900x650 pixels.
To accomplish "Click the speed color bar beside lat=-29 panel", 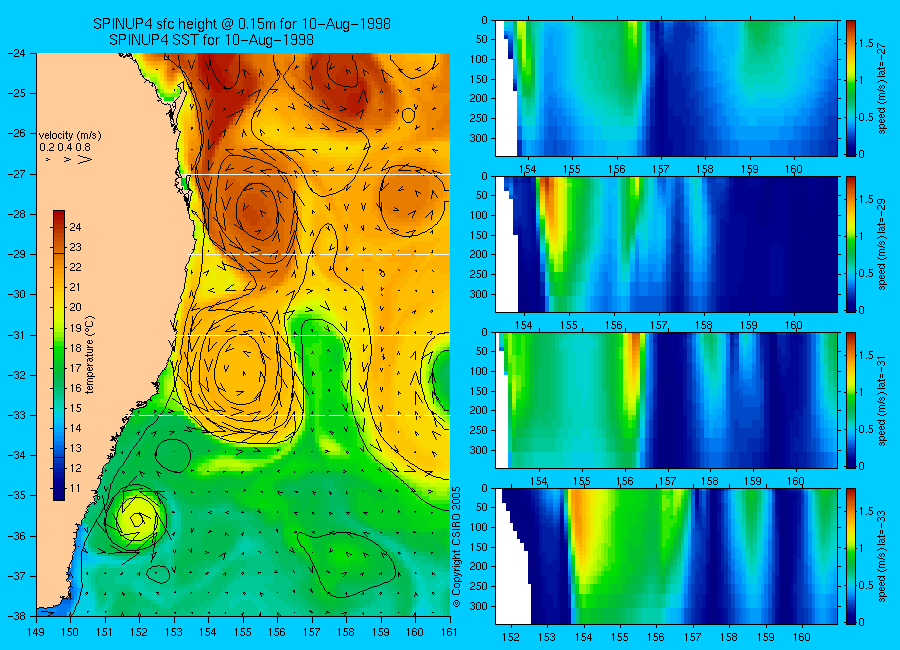I will point(850,244).
